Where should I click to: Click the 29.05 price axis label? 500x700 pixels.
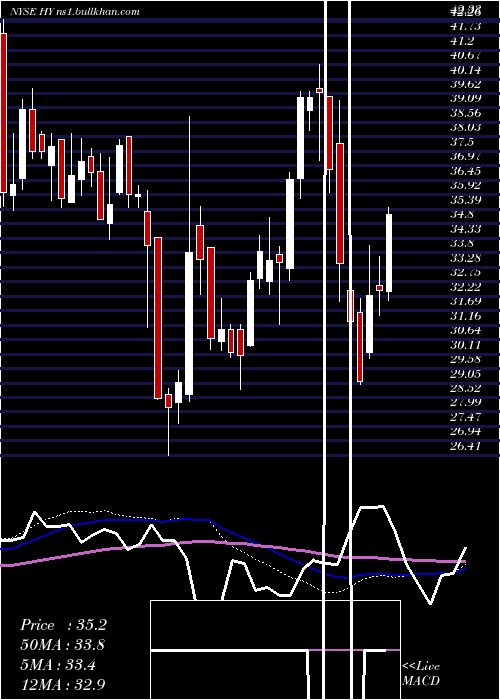466,373
